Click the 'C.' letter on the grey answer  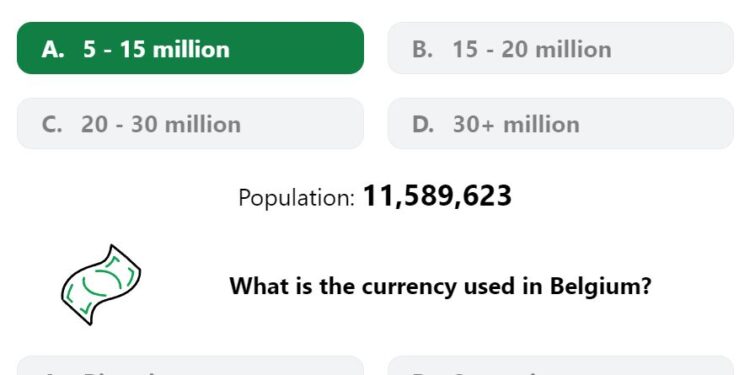coord(52,125)
